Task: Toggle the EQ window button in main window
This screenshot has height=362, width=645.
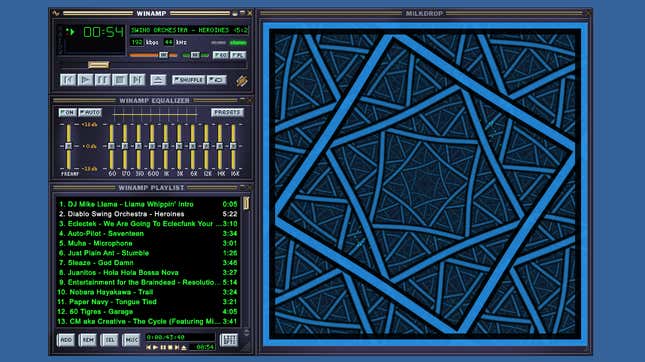Action: [220, 55]
